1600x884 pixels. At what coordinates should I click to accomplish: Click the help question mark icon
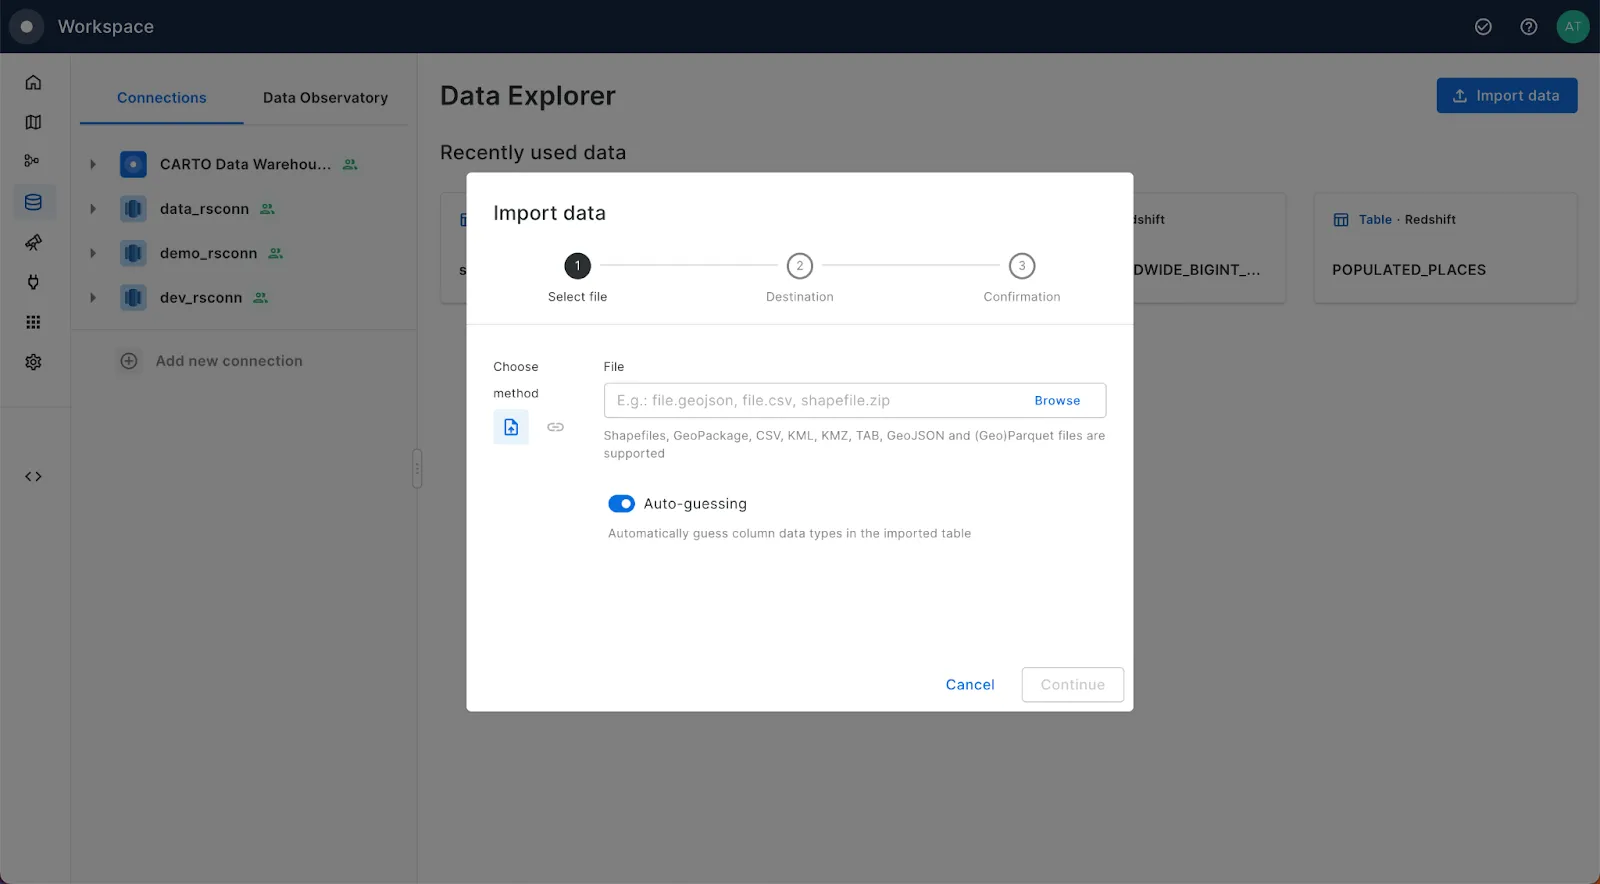[x=1528, y=27]
